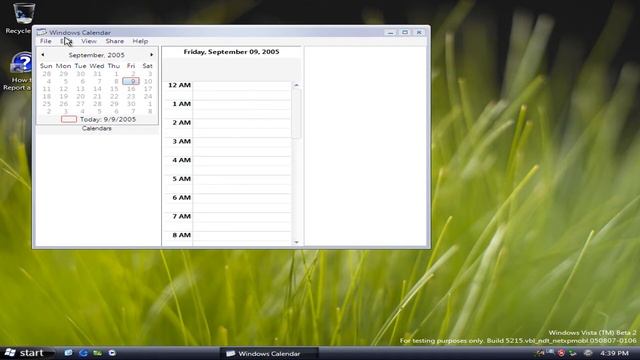Go to previous month in mini calendar
Screen dimensions: 640x360
[42, 55]
